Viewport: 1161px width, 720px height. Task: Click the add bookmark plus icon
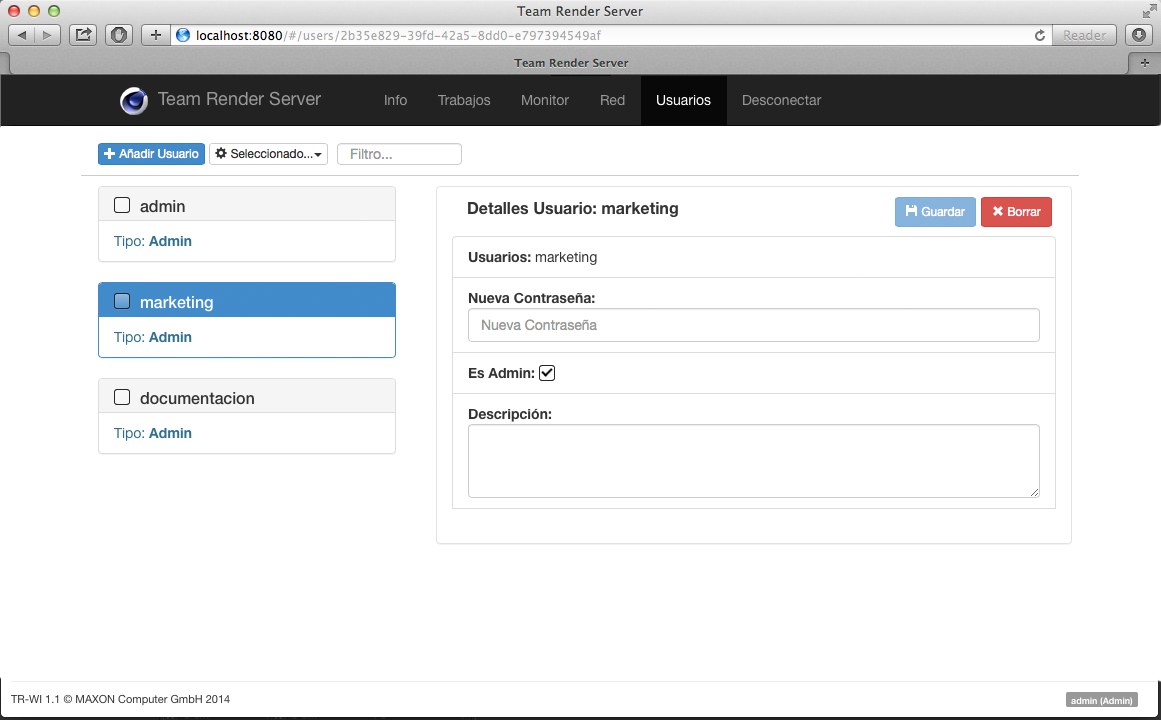tap(155, 35)
